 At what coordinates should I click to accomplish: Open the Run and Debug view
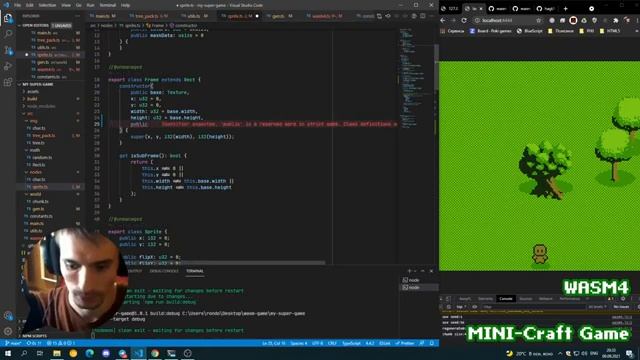coord(8,66)
